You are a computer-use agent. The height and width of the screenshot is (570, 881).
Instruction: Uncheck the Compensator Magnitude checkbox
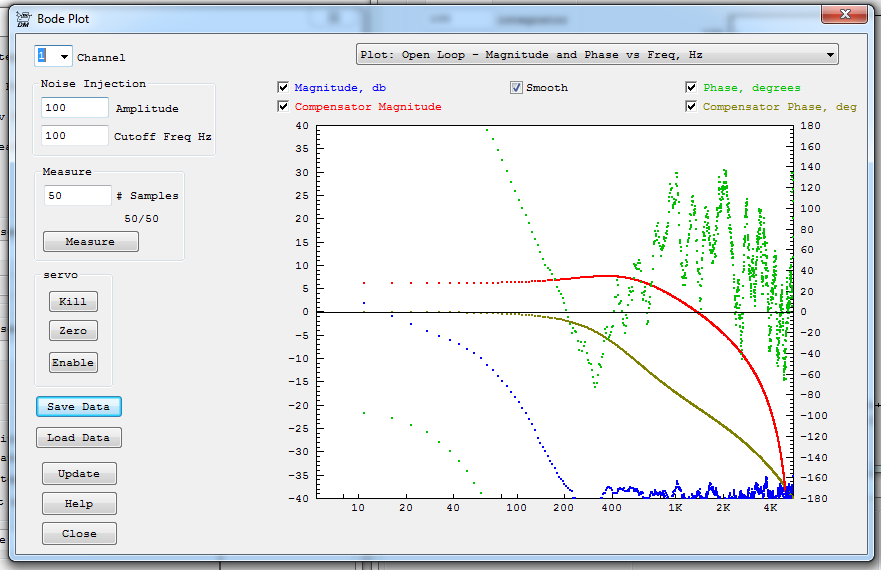[284, 107]
